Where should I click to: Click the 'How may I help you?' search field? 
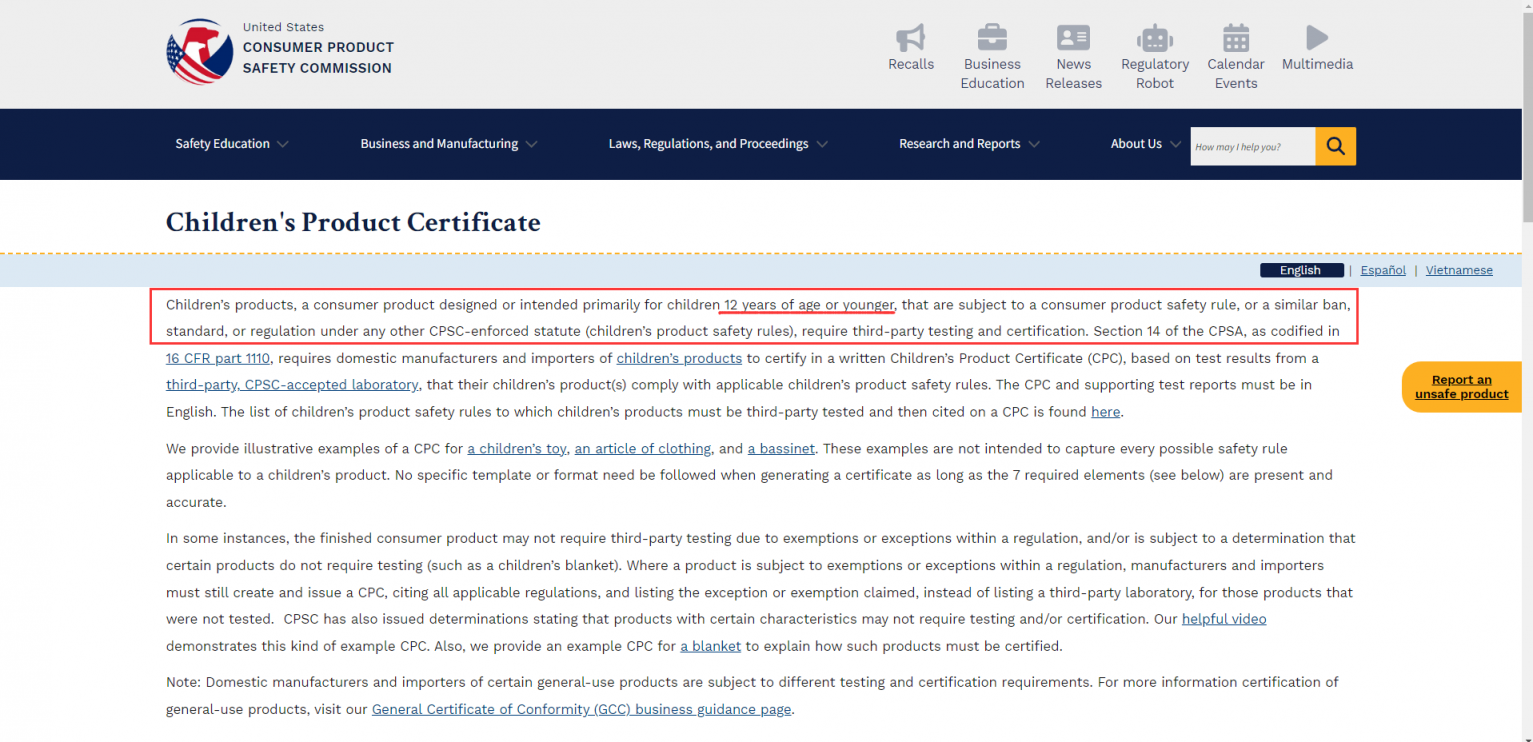1253,146
